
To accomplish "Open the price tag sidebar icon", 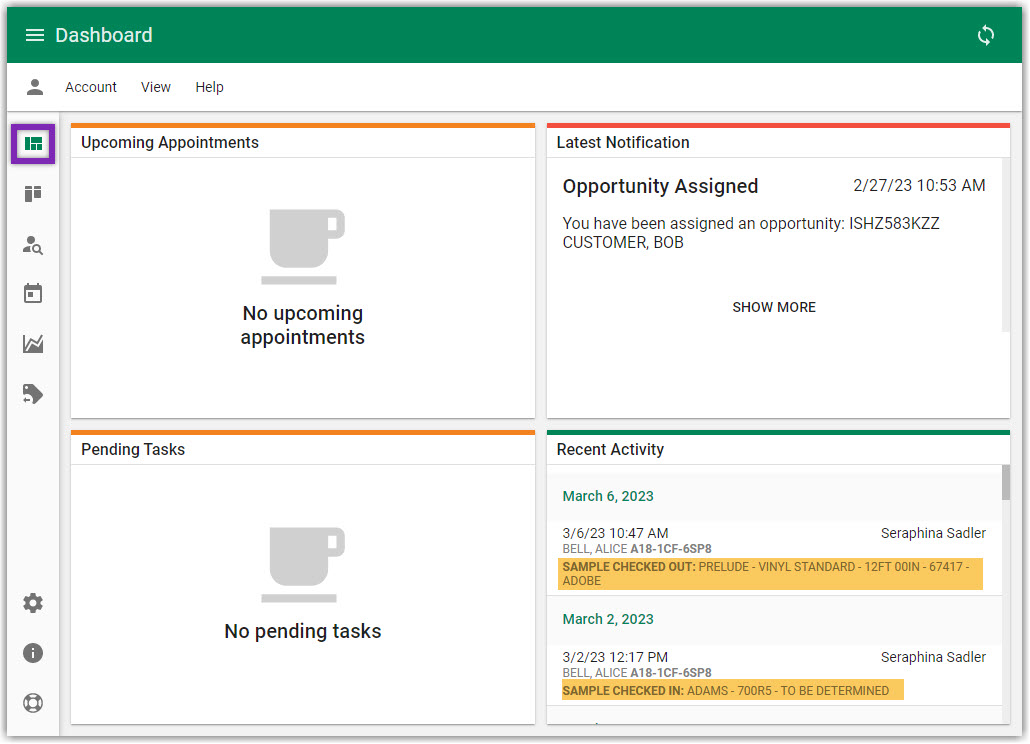I will (x=33, y=394).
